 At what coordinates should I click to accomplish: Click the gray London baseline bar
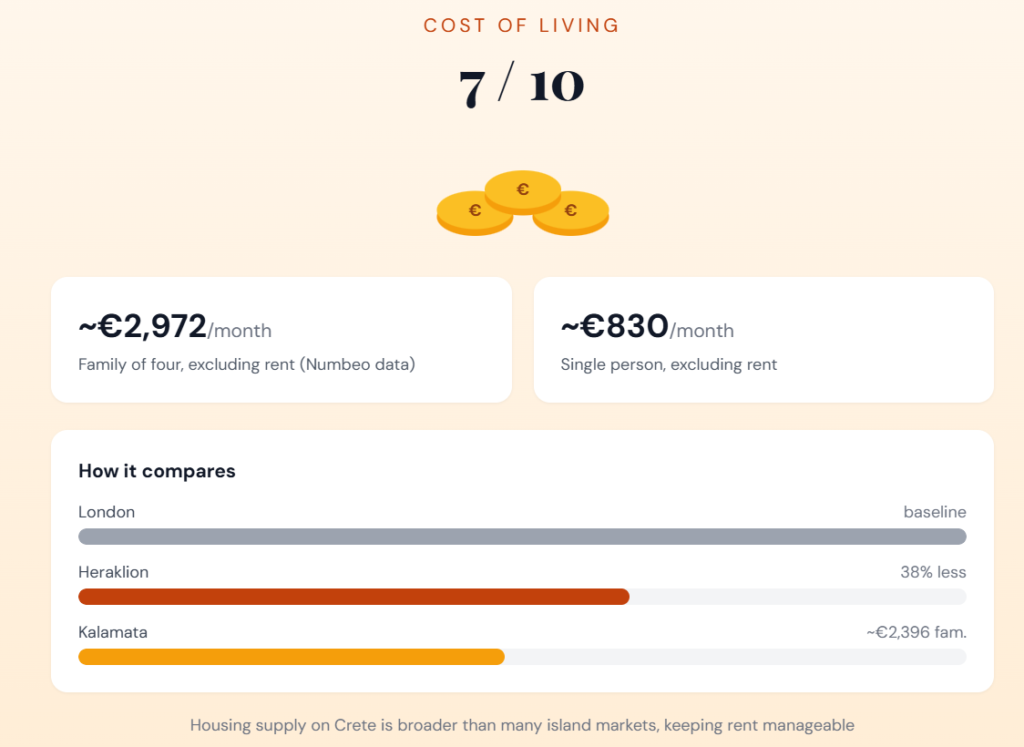pos(522,536)
